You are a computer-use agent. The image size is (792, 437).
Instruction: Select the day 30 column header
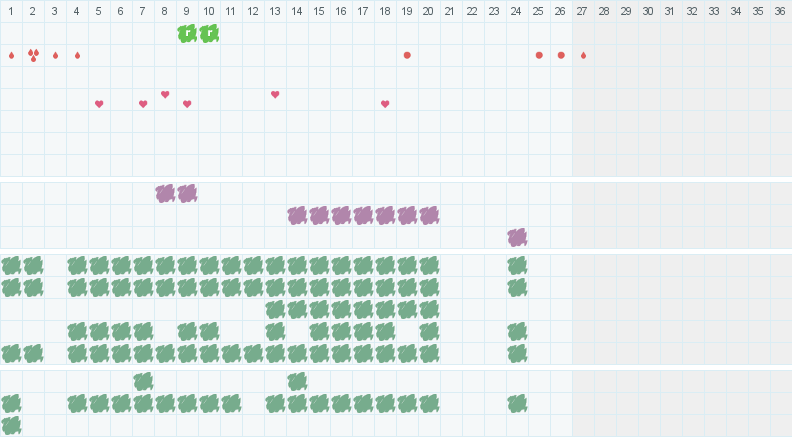(x=648, y=11)
